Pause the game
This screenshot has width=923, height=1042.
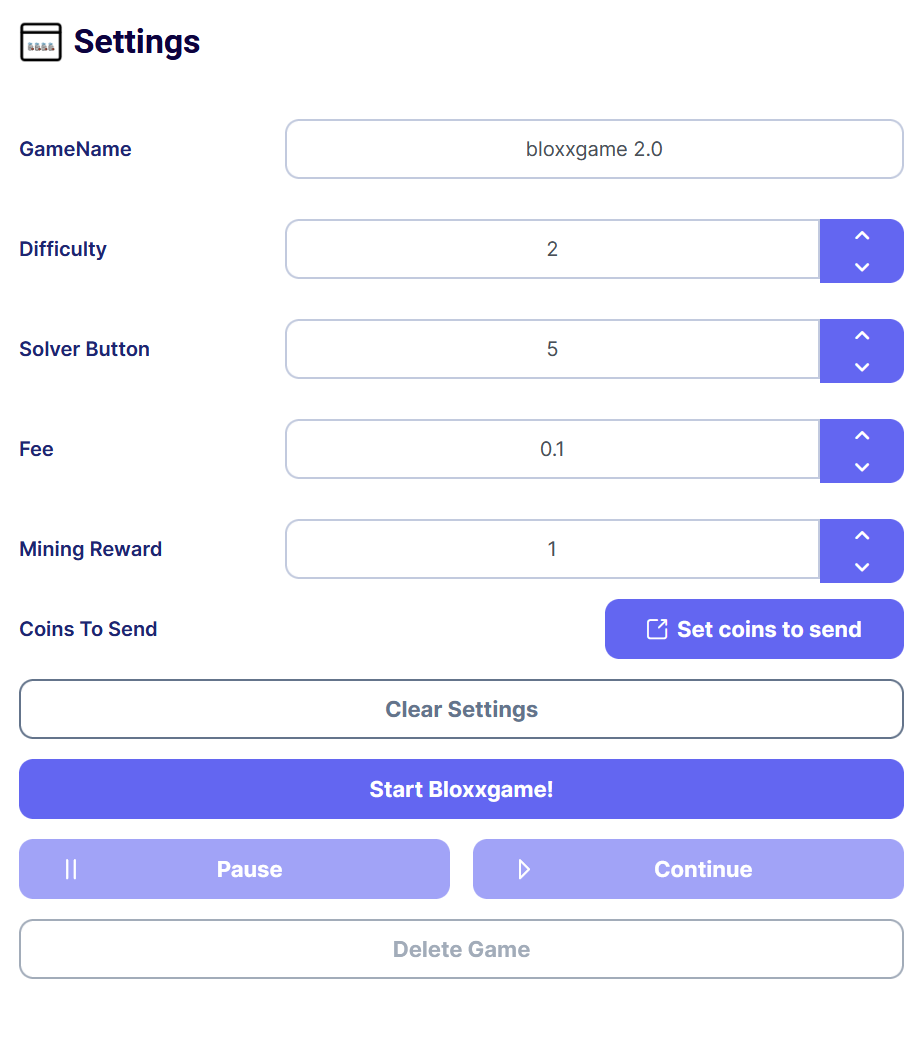[x=235, y=869]
